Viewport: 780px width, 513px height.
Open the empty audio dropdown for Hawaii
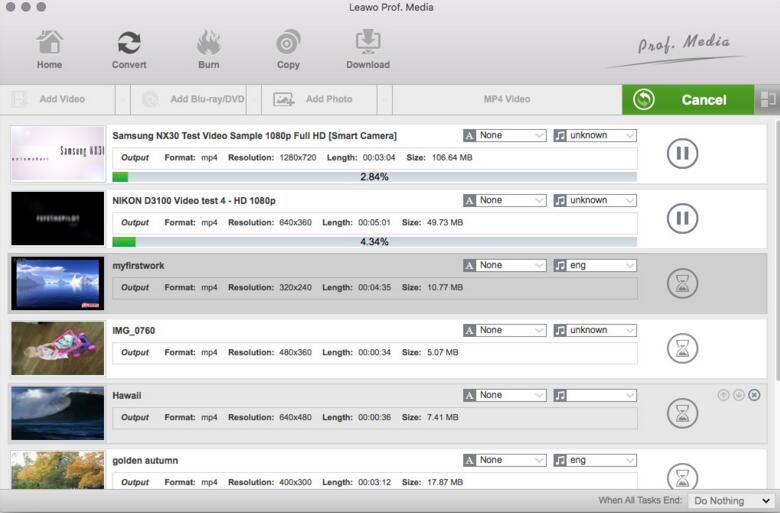point(595,395)
